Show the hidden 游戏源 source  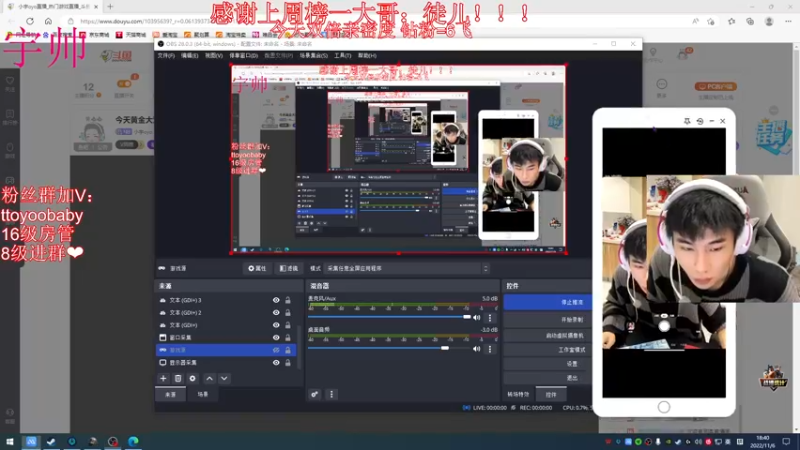pos(276,350)
